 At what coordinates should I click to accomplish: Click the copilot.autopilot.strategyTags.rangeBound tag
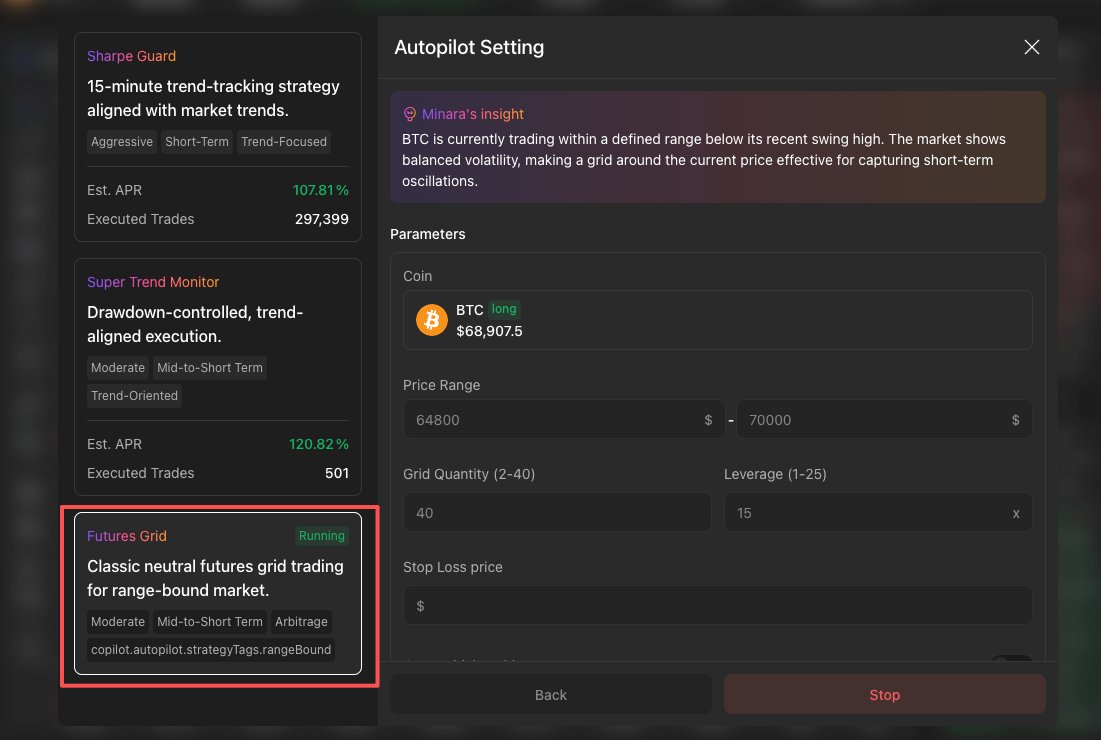pos(211,650)
